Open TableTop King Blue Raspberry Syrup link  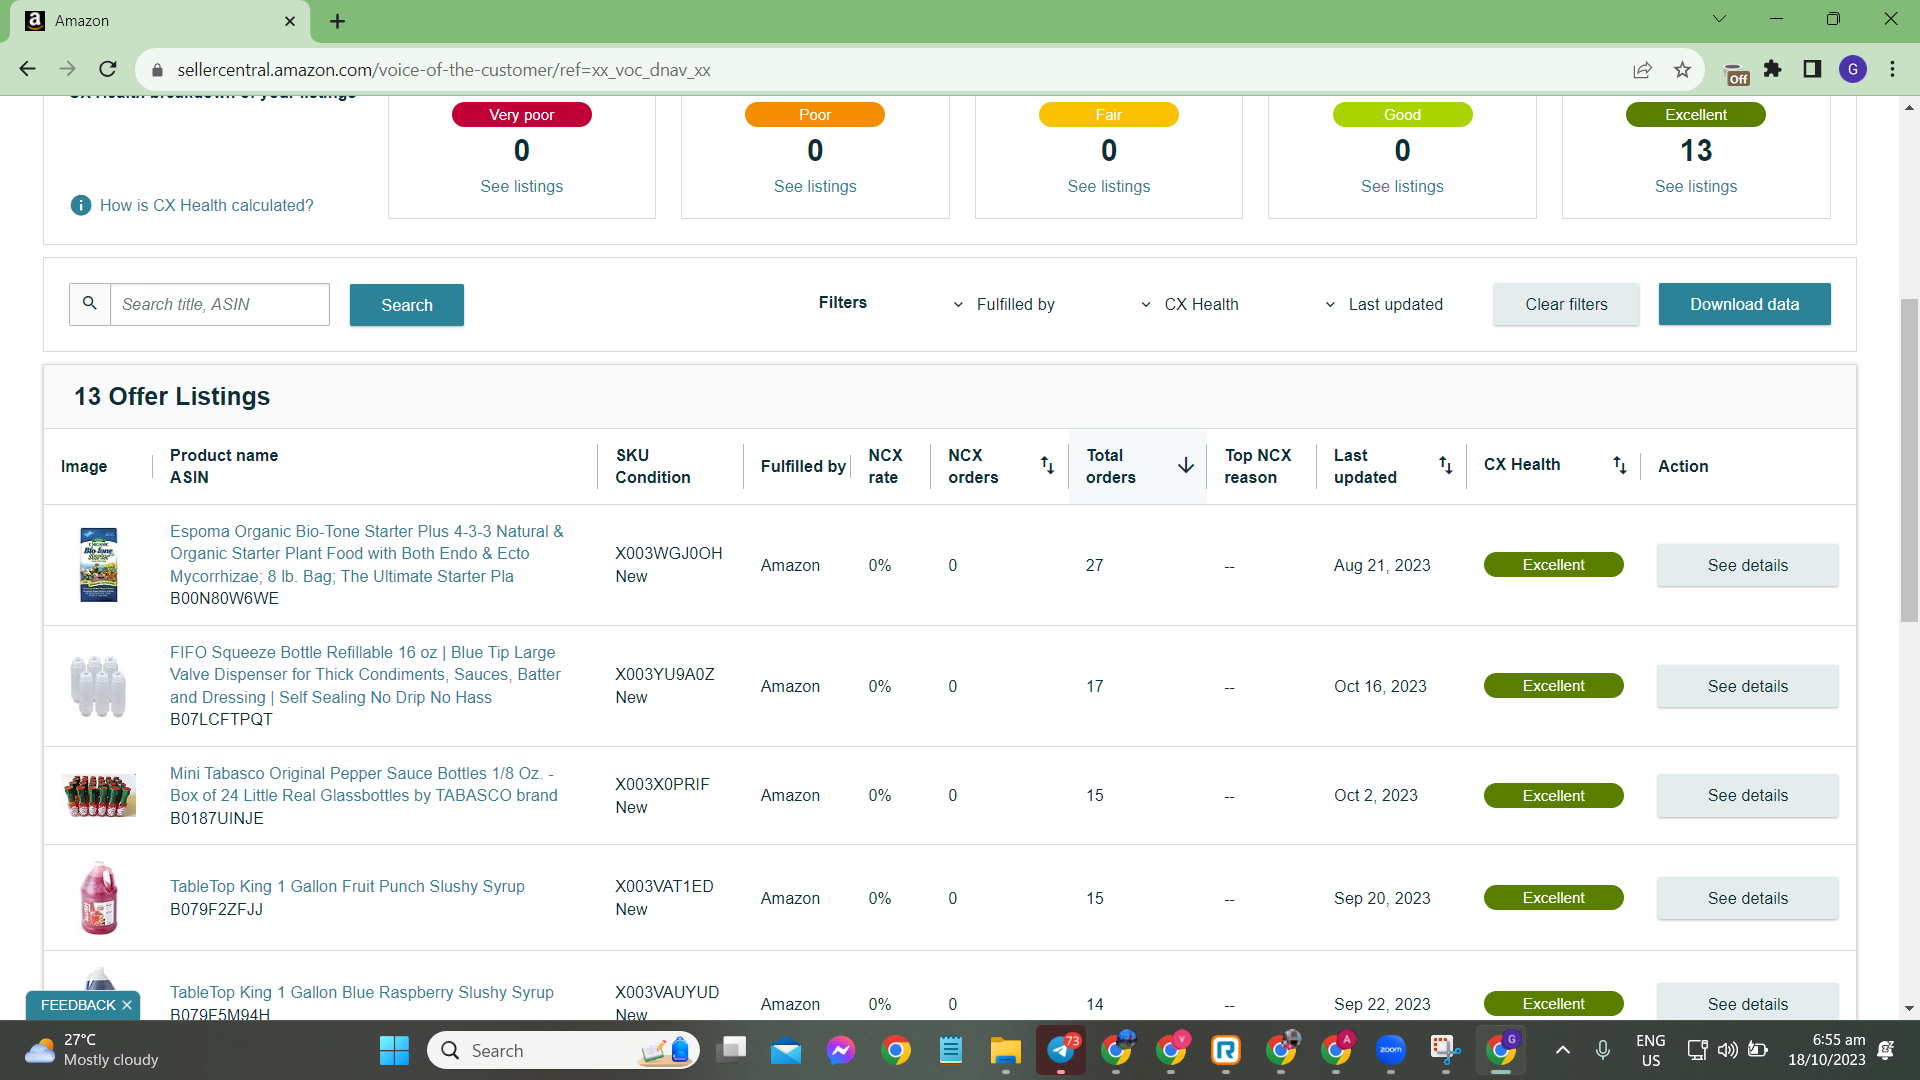tap(362, 992)
